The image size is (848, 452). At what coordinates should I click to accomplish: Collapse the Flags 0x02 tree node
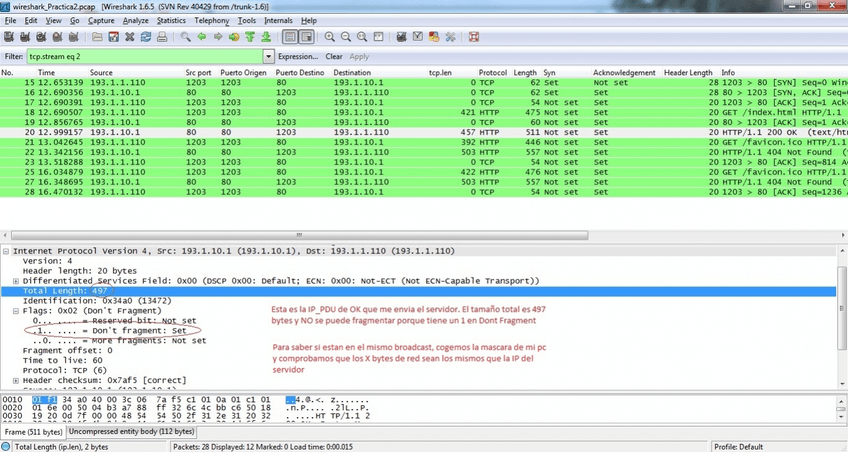[x=15, y=311]
